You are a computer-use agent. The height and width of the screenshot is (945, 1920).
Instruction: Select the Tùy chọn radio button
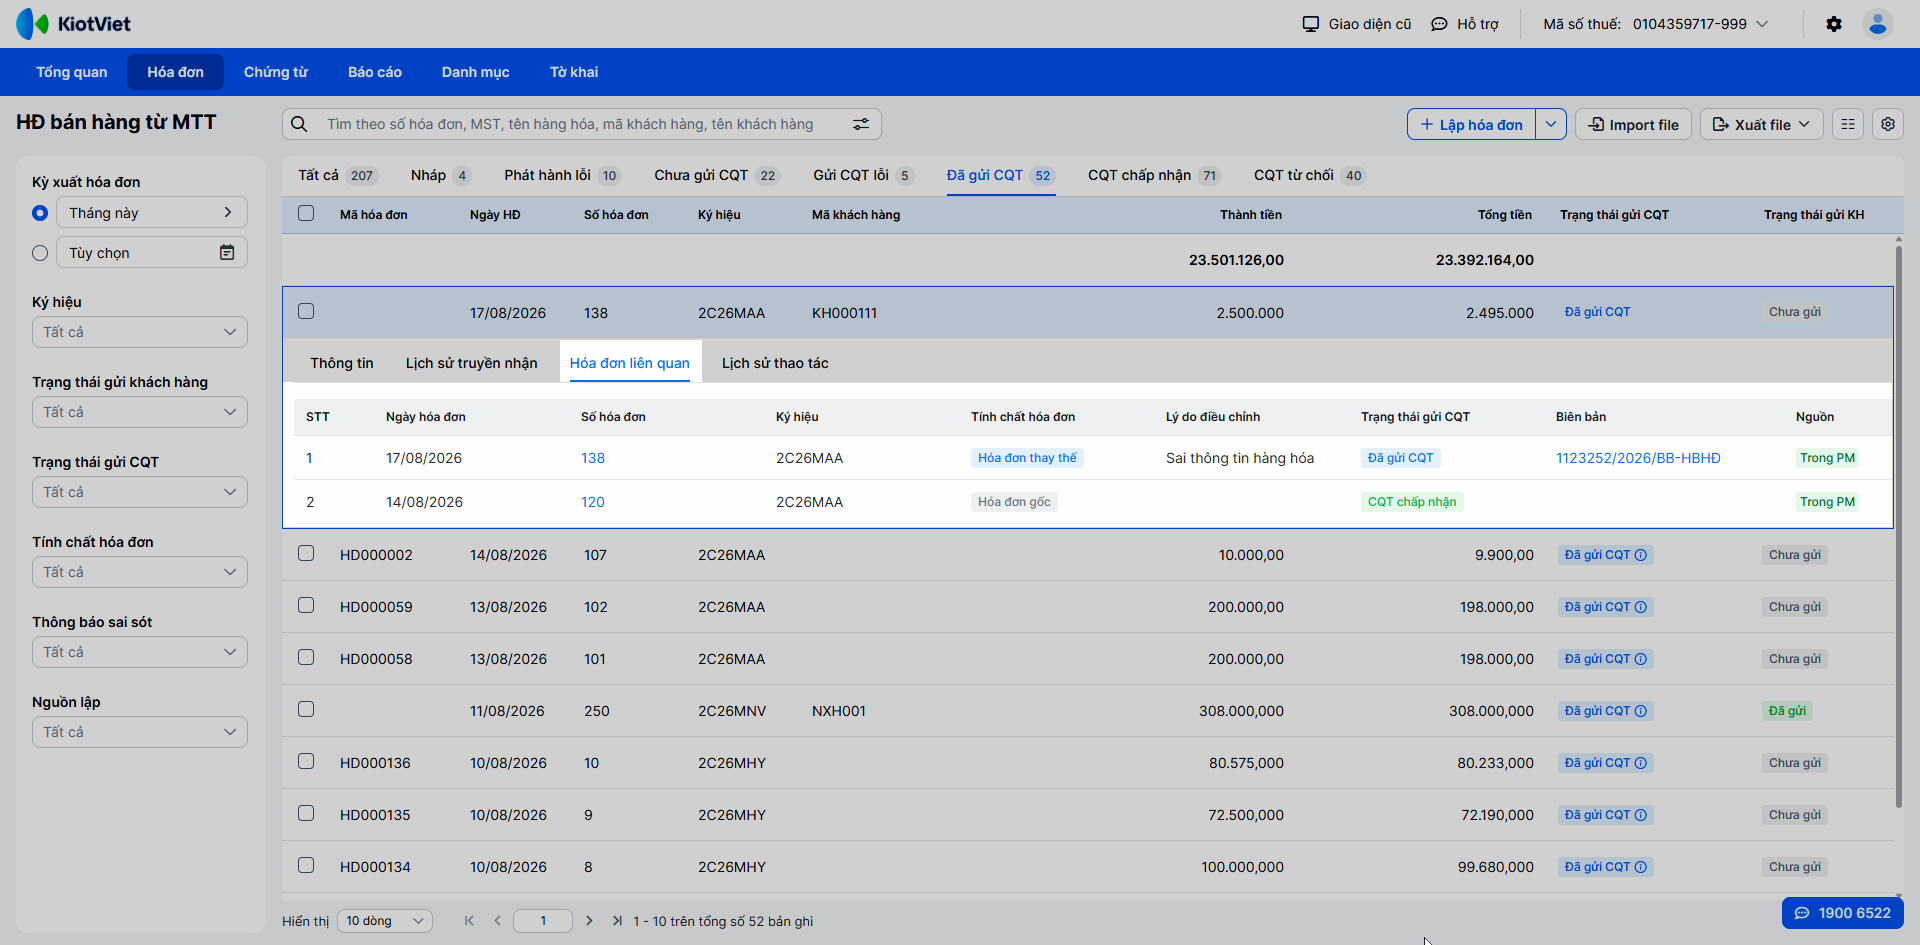[x=40, y=253]
